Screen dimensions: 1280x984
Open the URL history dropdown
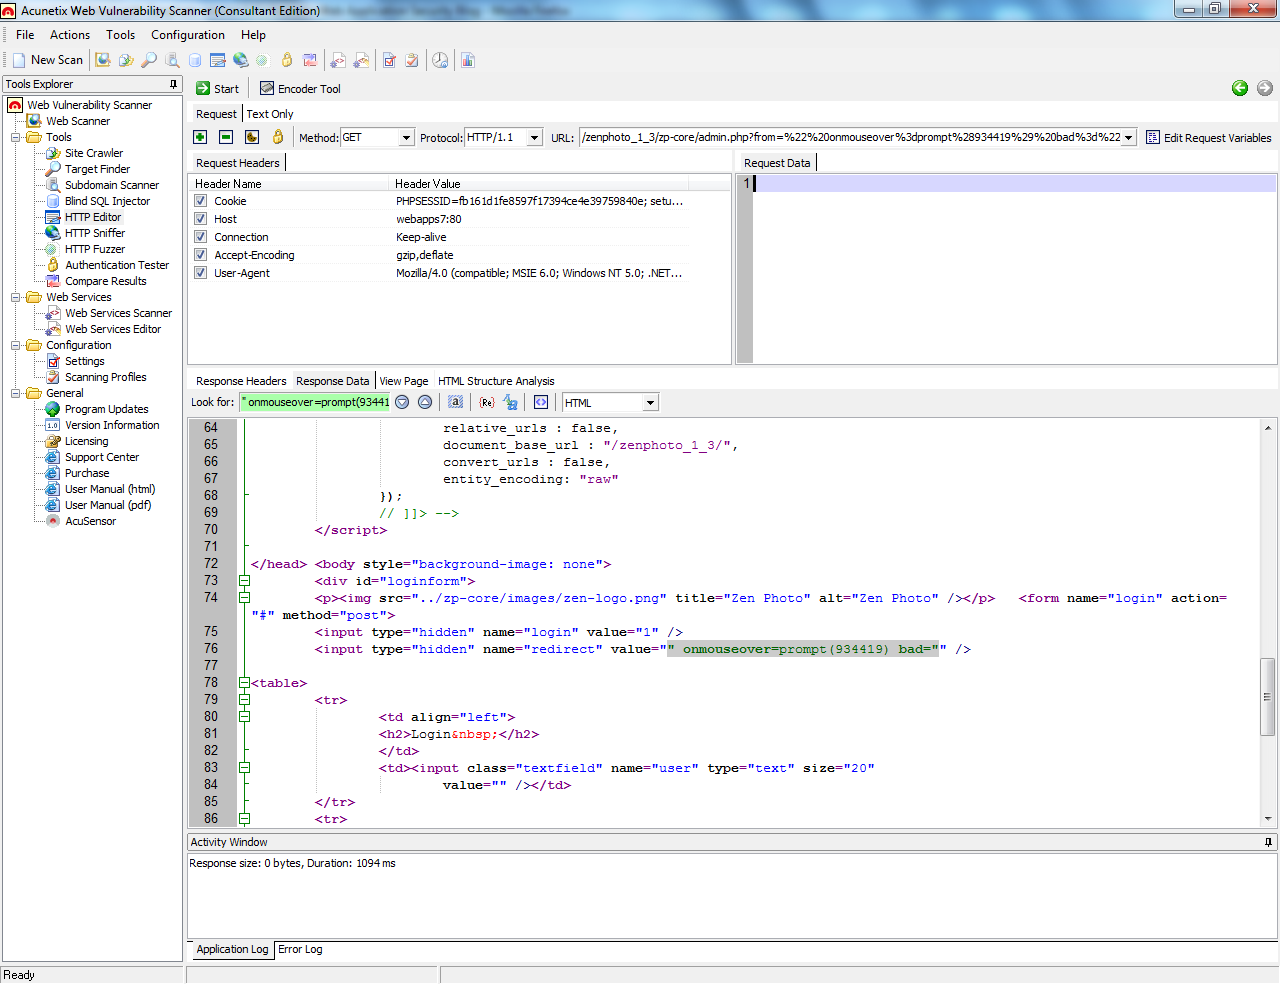(x=1129, y=138)
